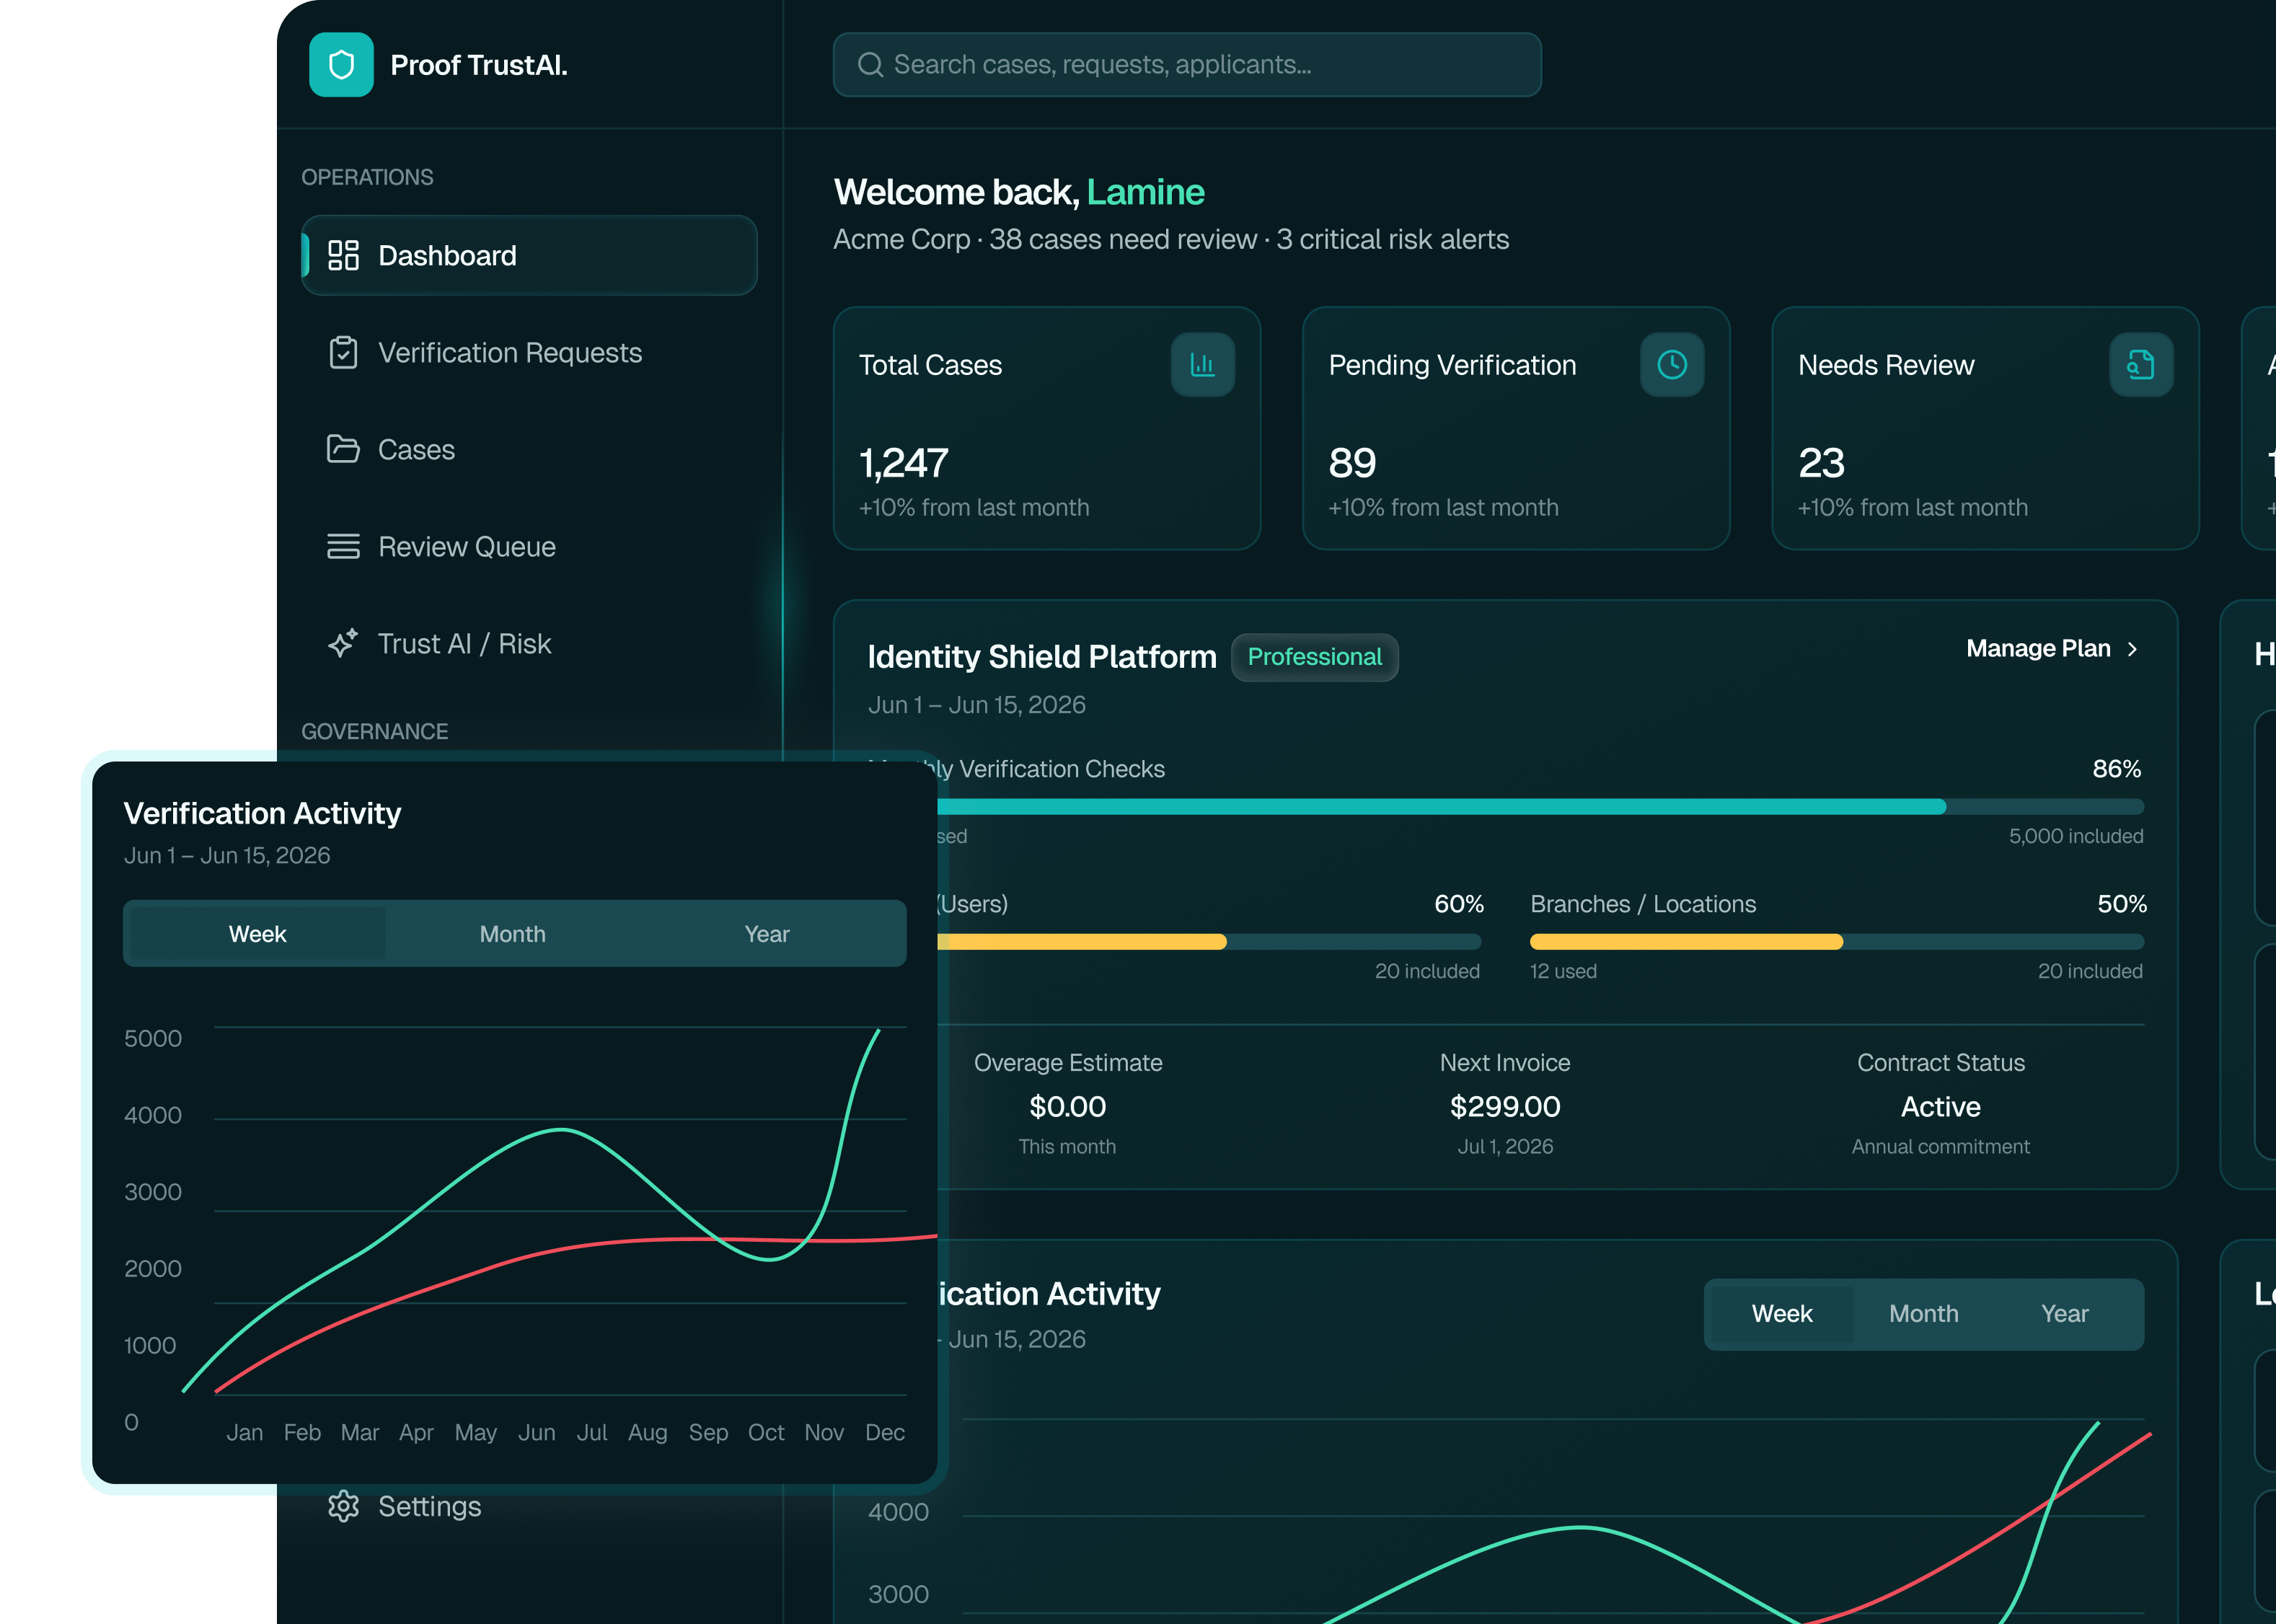Screen dimensions: 2276x1624
Task: Click the search magnifier icon
Action: pyautogui.click(x=870, y=65)
